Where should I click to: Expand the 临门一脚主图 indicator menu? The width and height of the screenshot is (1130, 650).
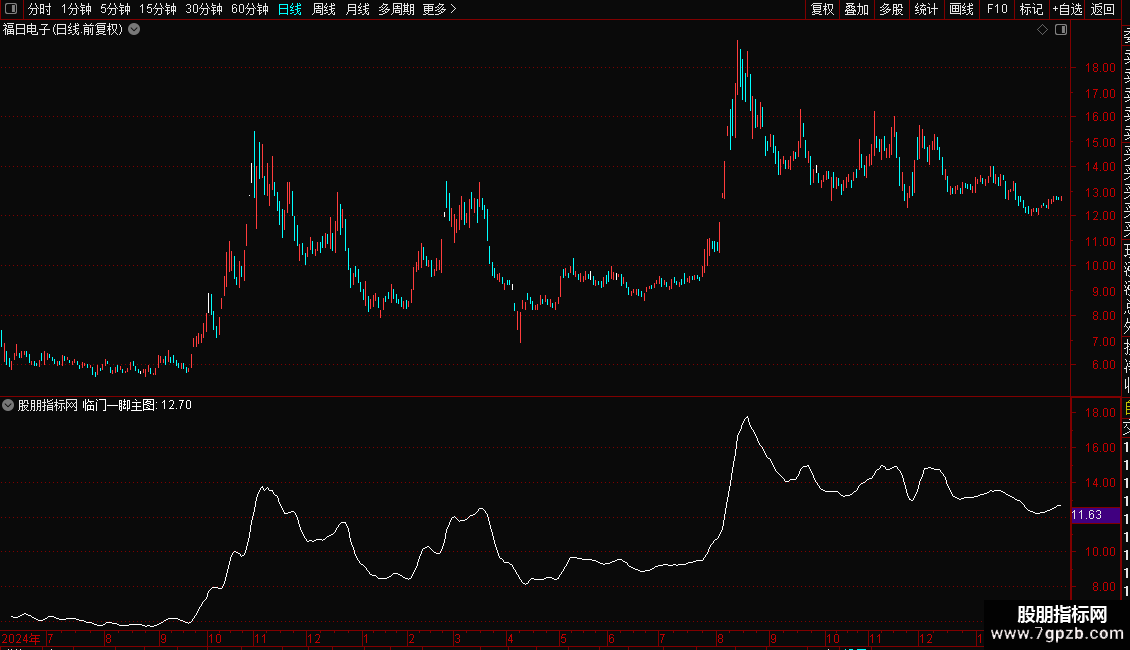point(8,405)
